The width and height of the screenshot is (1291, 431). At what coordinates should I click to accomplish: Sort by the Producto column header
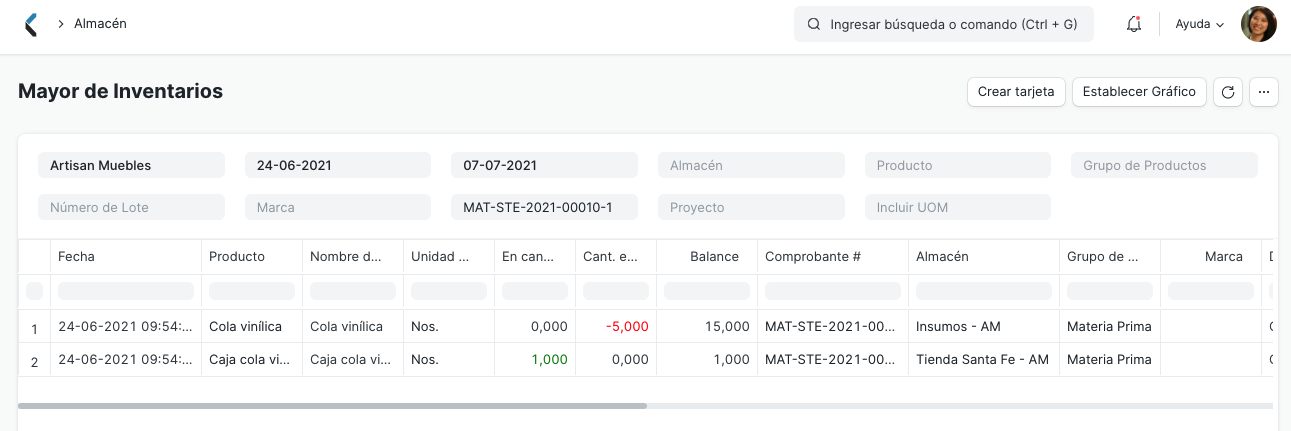(252, 257)
